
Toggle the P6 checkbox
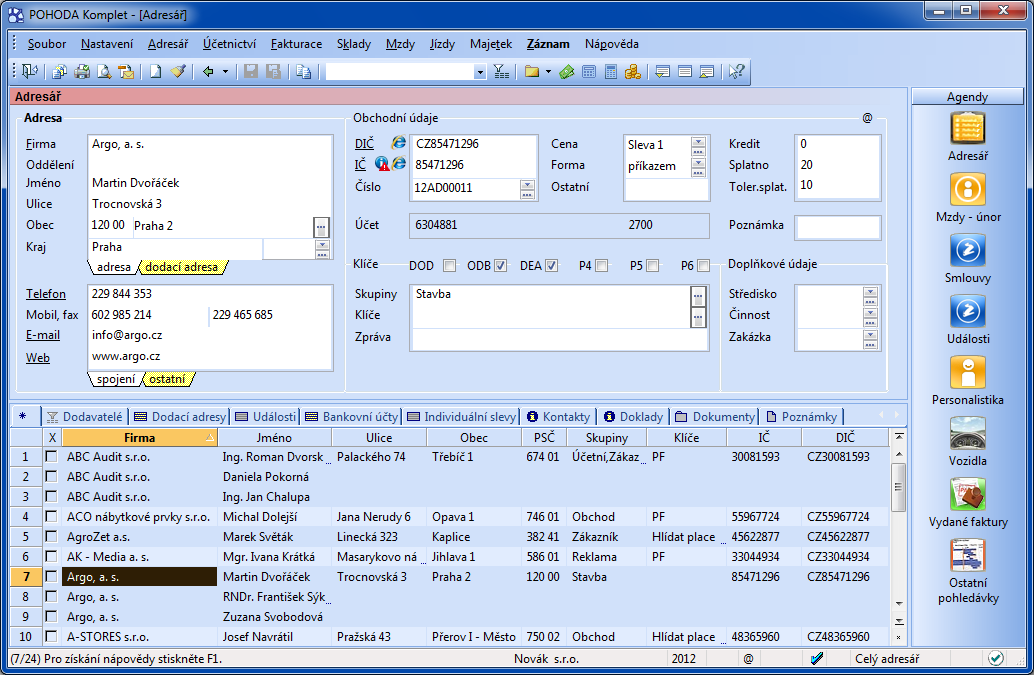click(703, 266)
